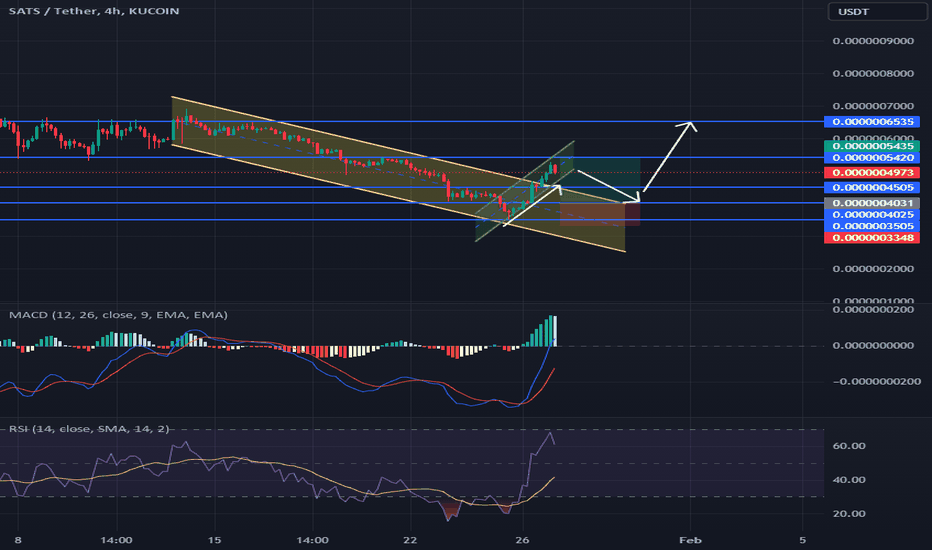Click the 15 date label on time axis
The image size is (932, 550).
point(214,540)
